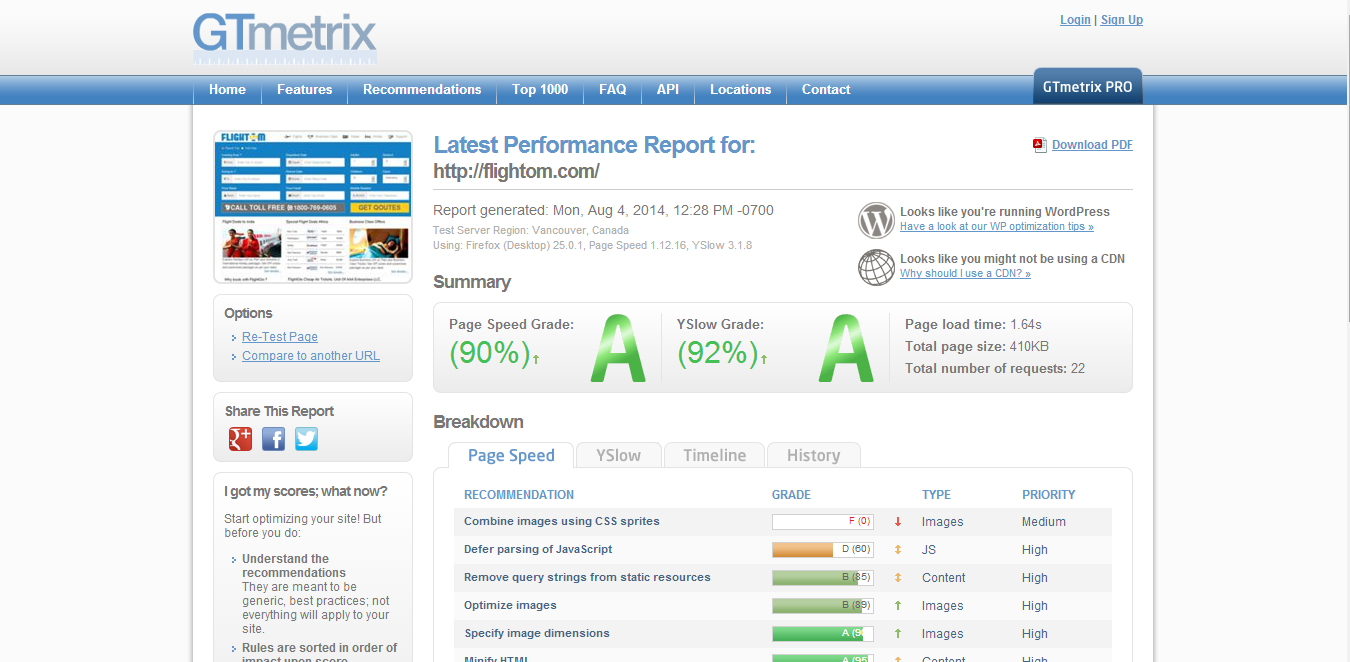The height and width of the screenshot is (662, 1350).
Task: Click JS type in Defer parsing row
Action: click(929, 549)
